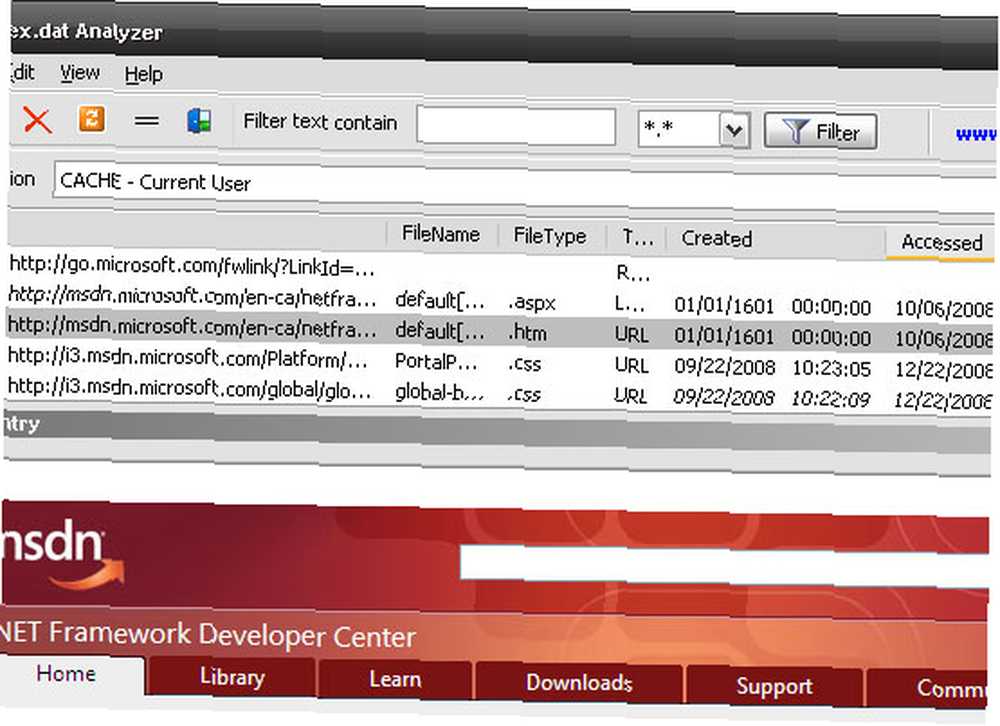Screen dimensions: 1000x726
Task: Select the i3.msdn global-b... css row
Action: coord(501,392)
